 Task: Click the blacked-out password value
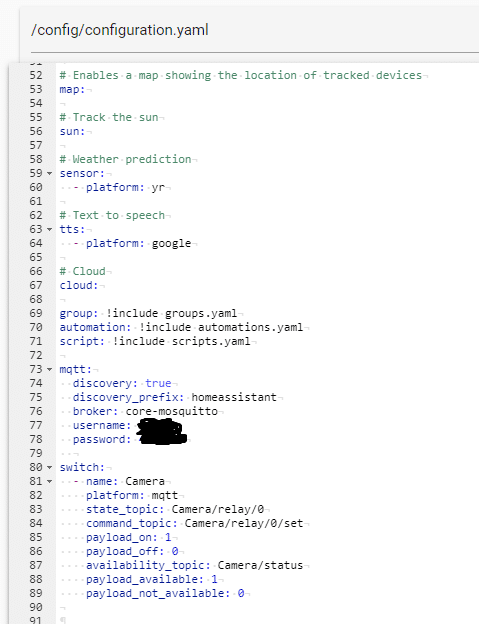coord(162,439)
